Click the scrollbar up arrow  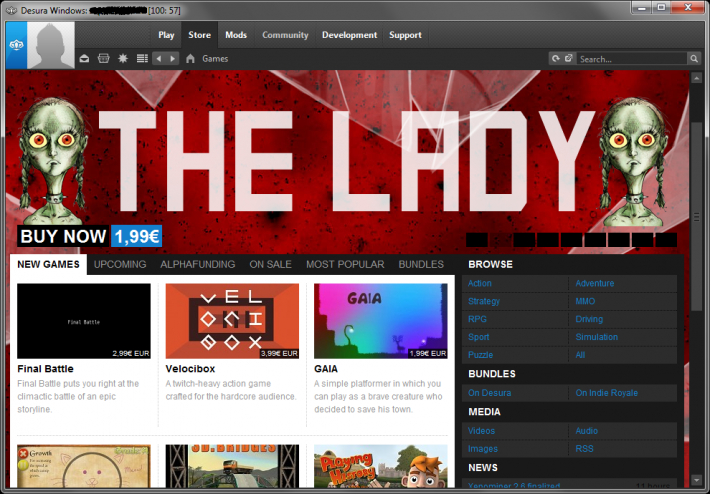[696, 77]
